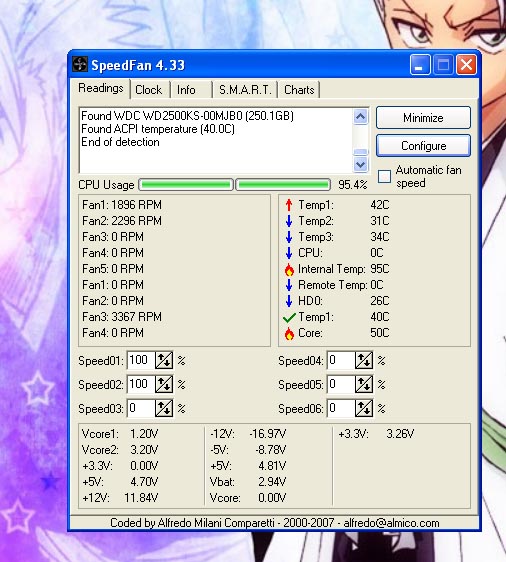
Task: Open the Info tab
Action: point(186,90)
